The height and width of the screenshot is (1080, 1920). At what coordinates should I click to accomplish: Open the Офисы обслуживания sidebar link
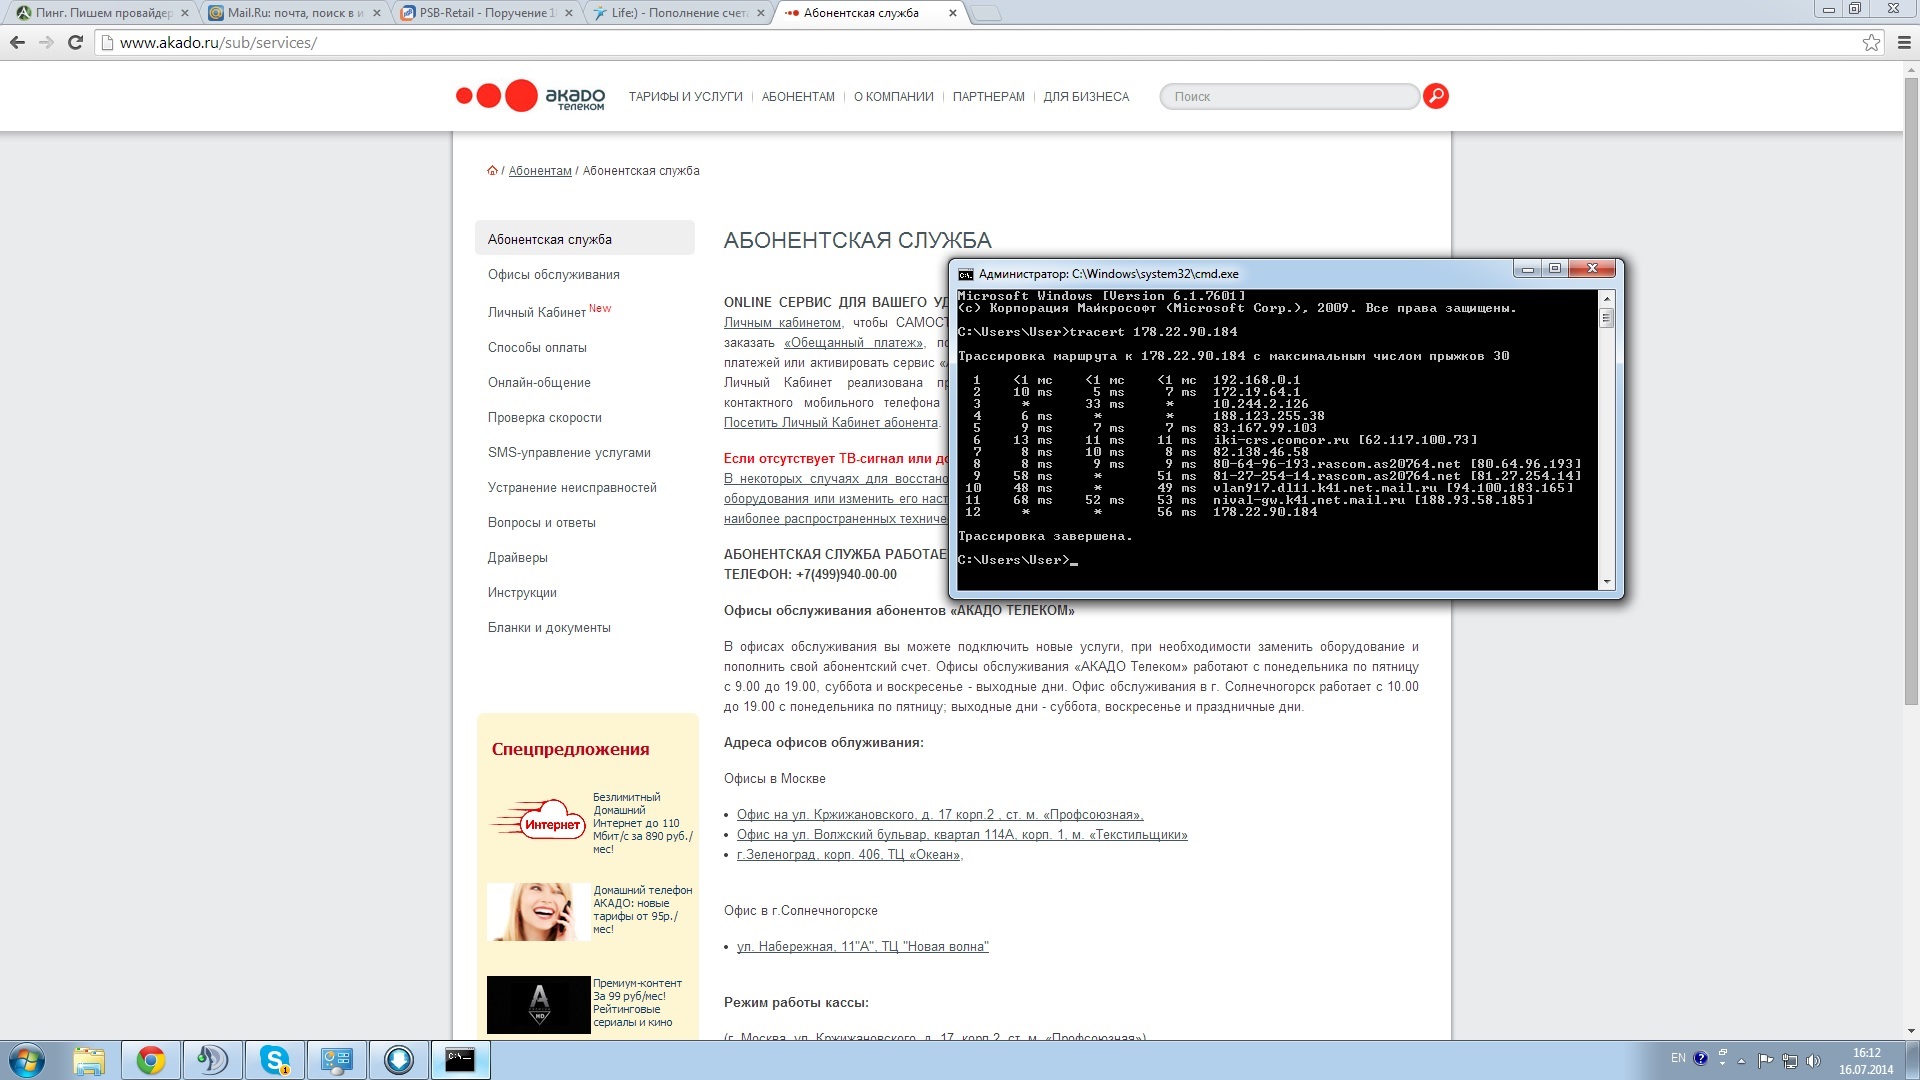click(553, 275)
